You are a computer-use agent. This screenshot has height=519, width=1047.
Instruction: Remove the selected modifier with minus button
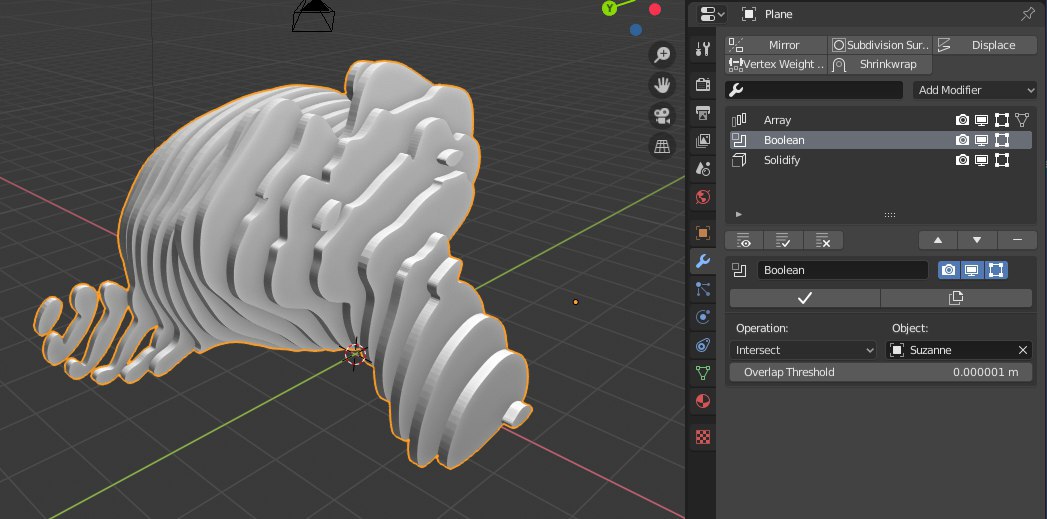(1017, 240)
